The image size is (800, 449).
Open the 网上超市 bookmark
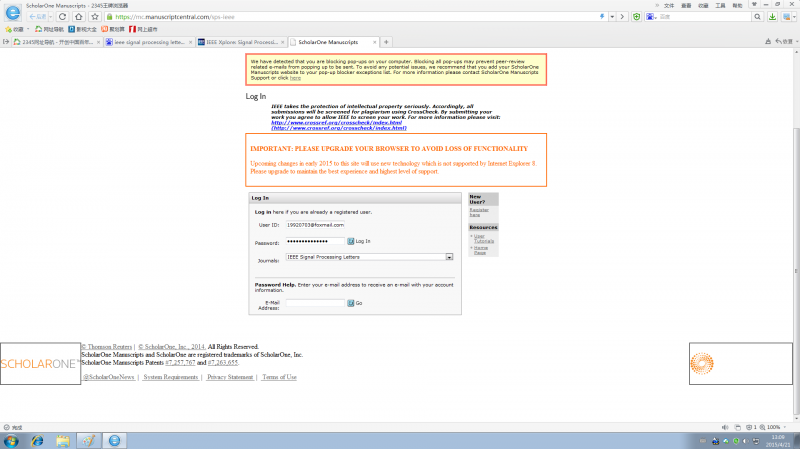[x=143, y=30]
